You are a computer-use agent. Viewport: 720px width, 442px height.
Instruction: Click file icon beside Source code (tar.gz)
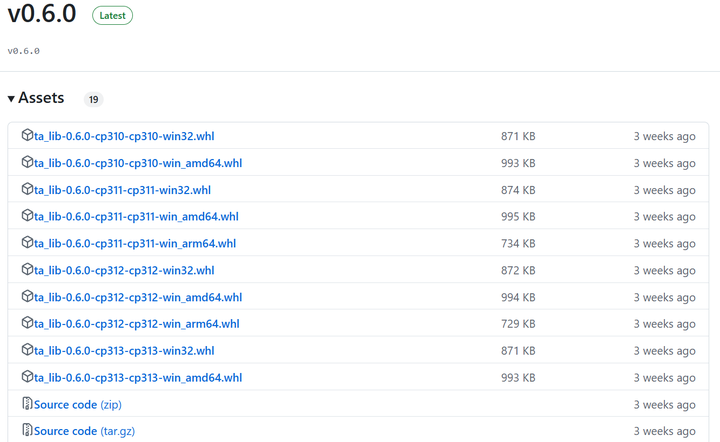[x=27, y=431]
